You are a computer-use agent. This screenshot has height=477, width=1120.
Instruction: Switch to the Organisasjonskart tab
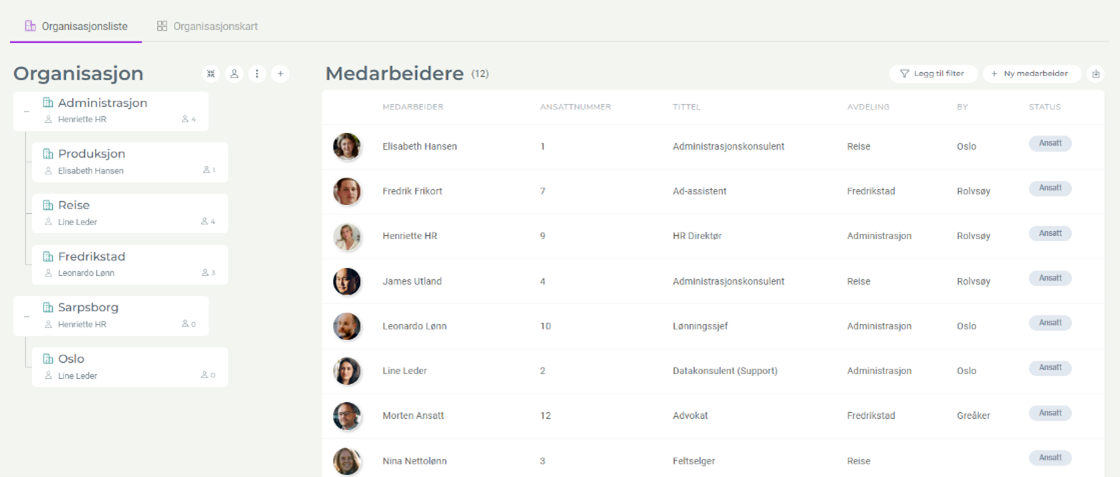207,26
